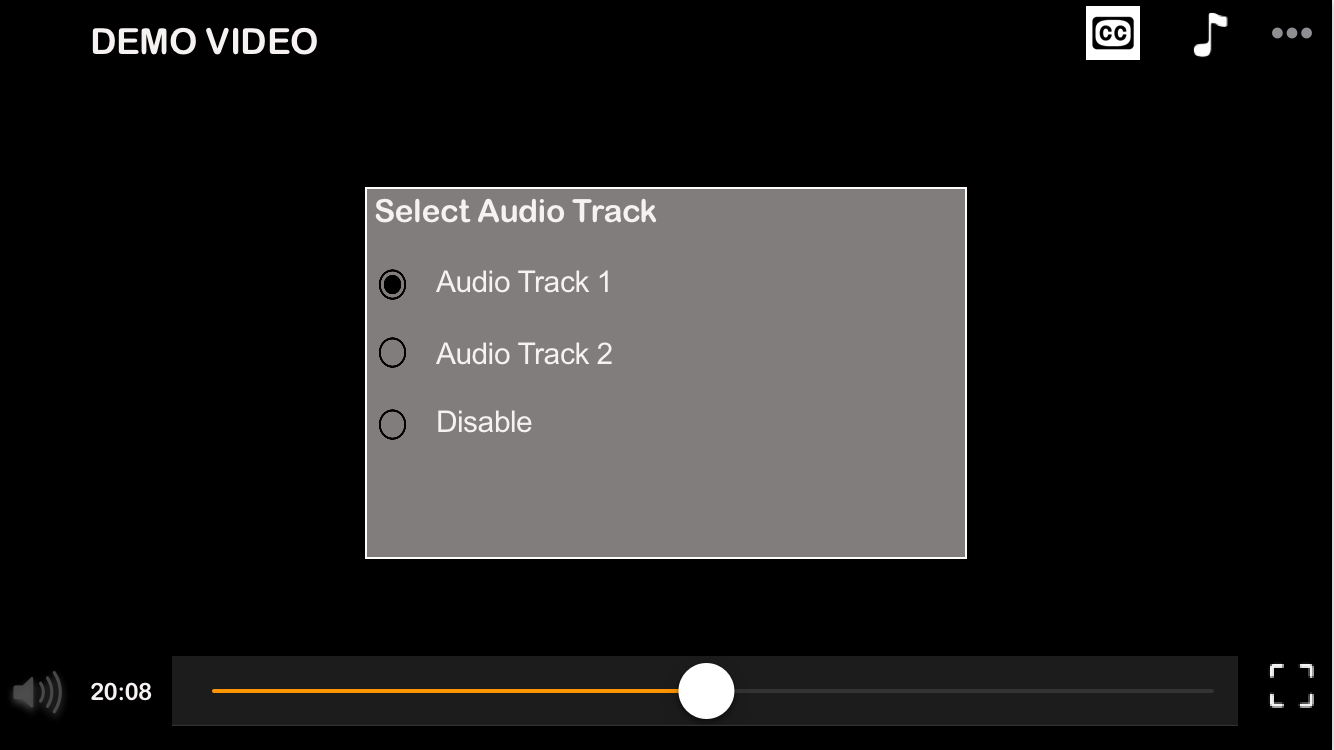Select Audio Track 2
1334x750 pixels.
pos(393,353)
